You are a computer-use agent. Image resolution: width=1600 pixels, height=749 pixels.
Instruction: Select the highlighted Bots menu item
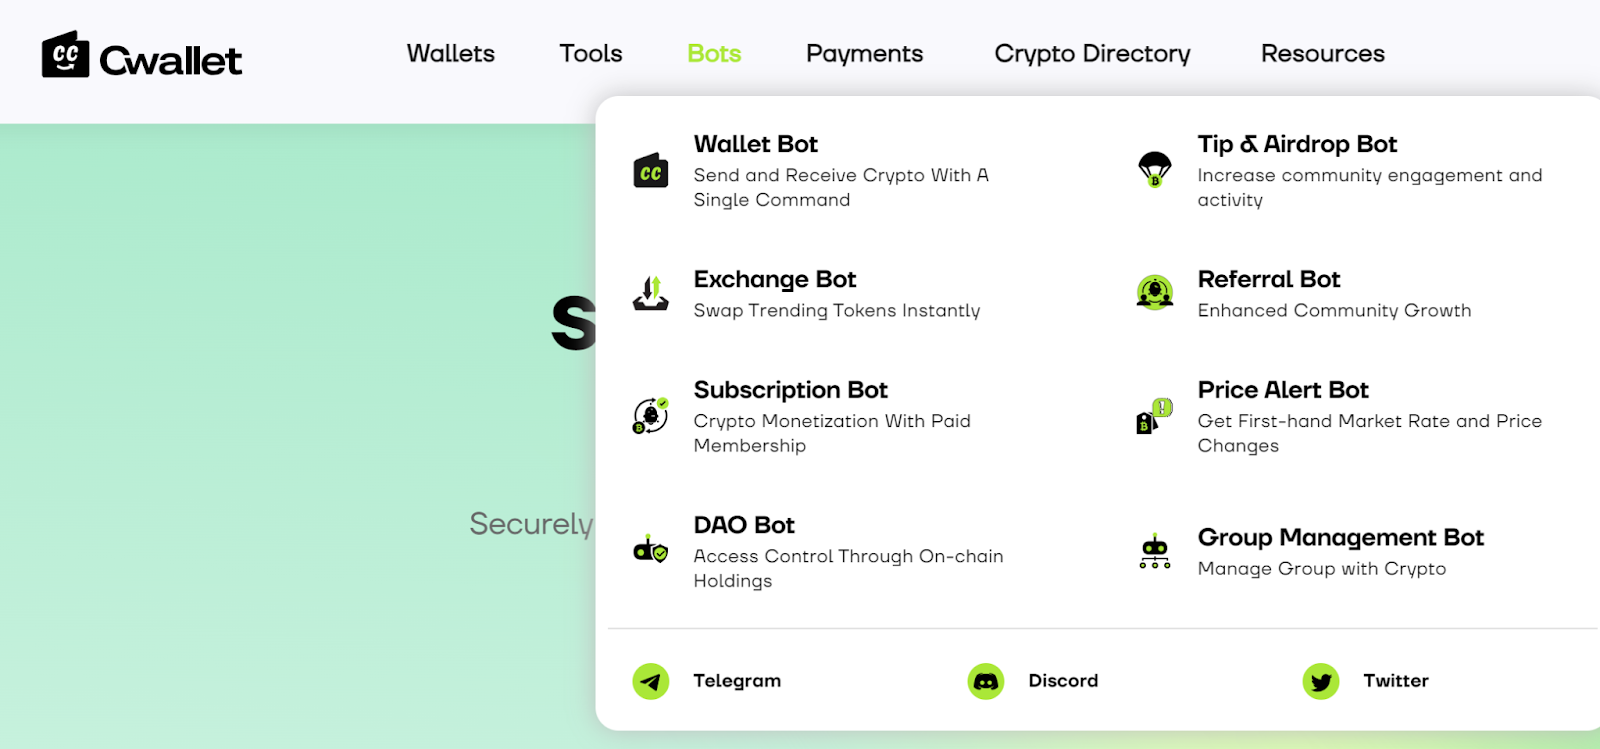coord(714,53)
